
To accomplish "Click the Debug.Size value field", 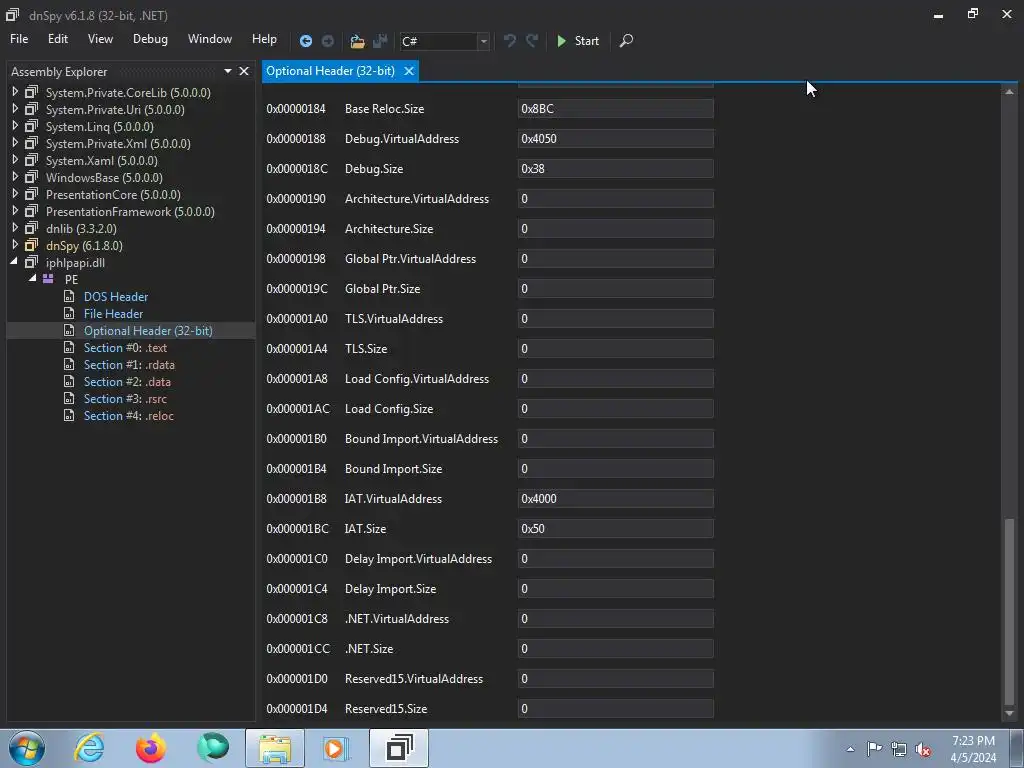I will point(615,168).
